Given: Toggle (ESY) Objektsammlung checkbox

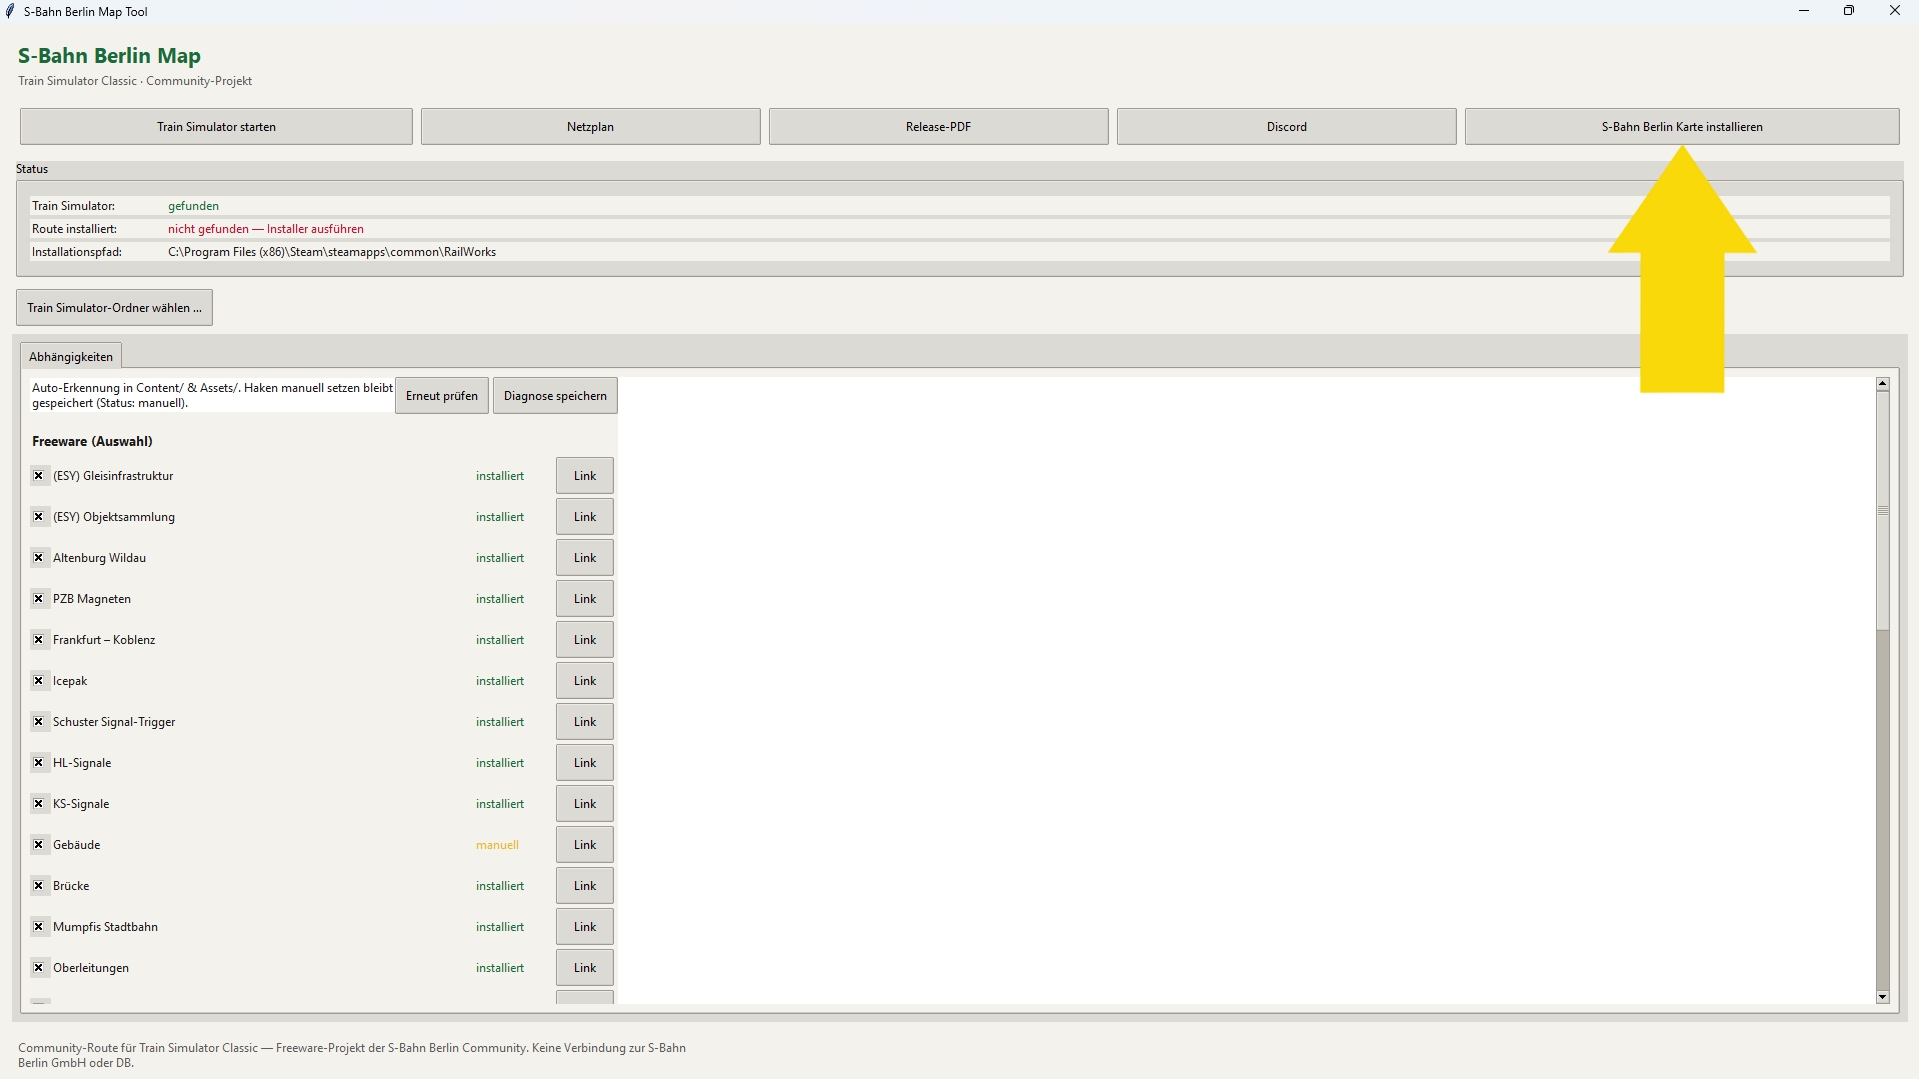Looking at the screenshot, I should [39, 517].
